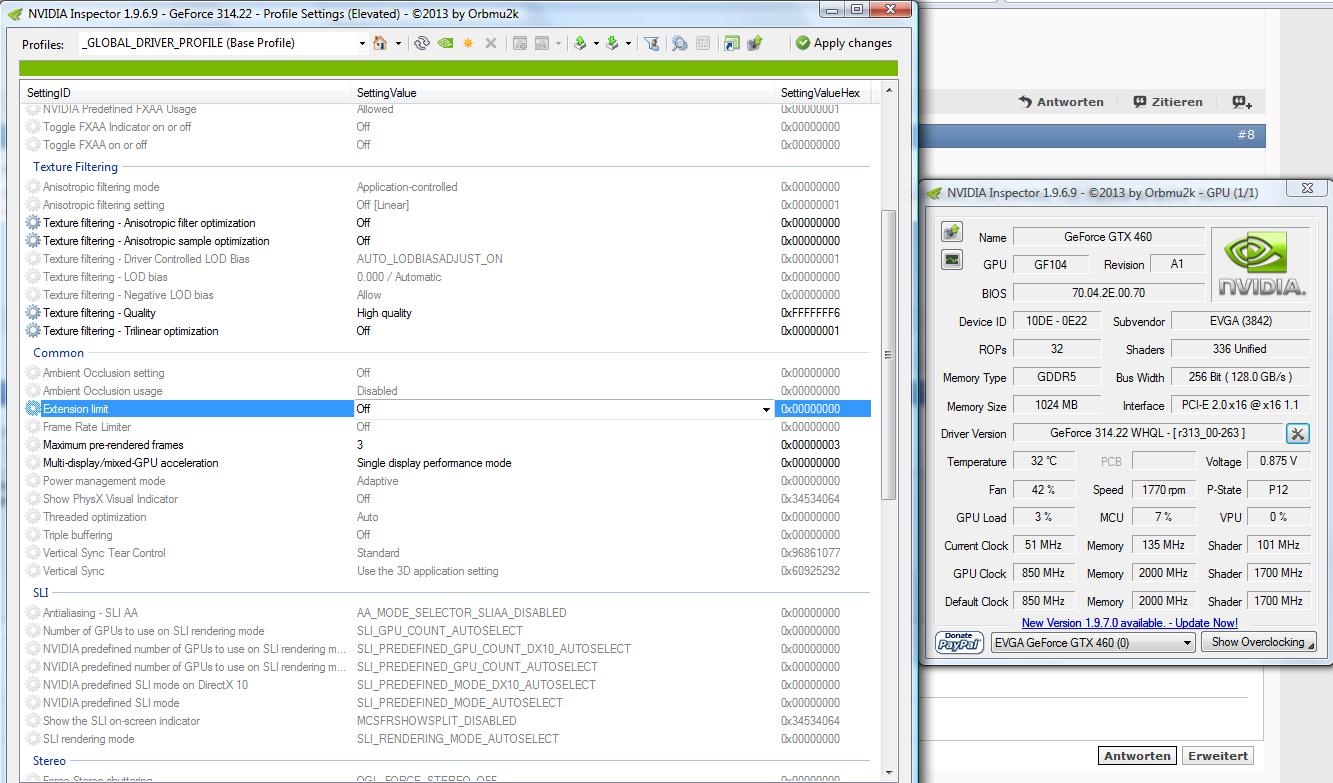Click the Texture filtering - LOD bias row

coord(447,277)
